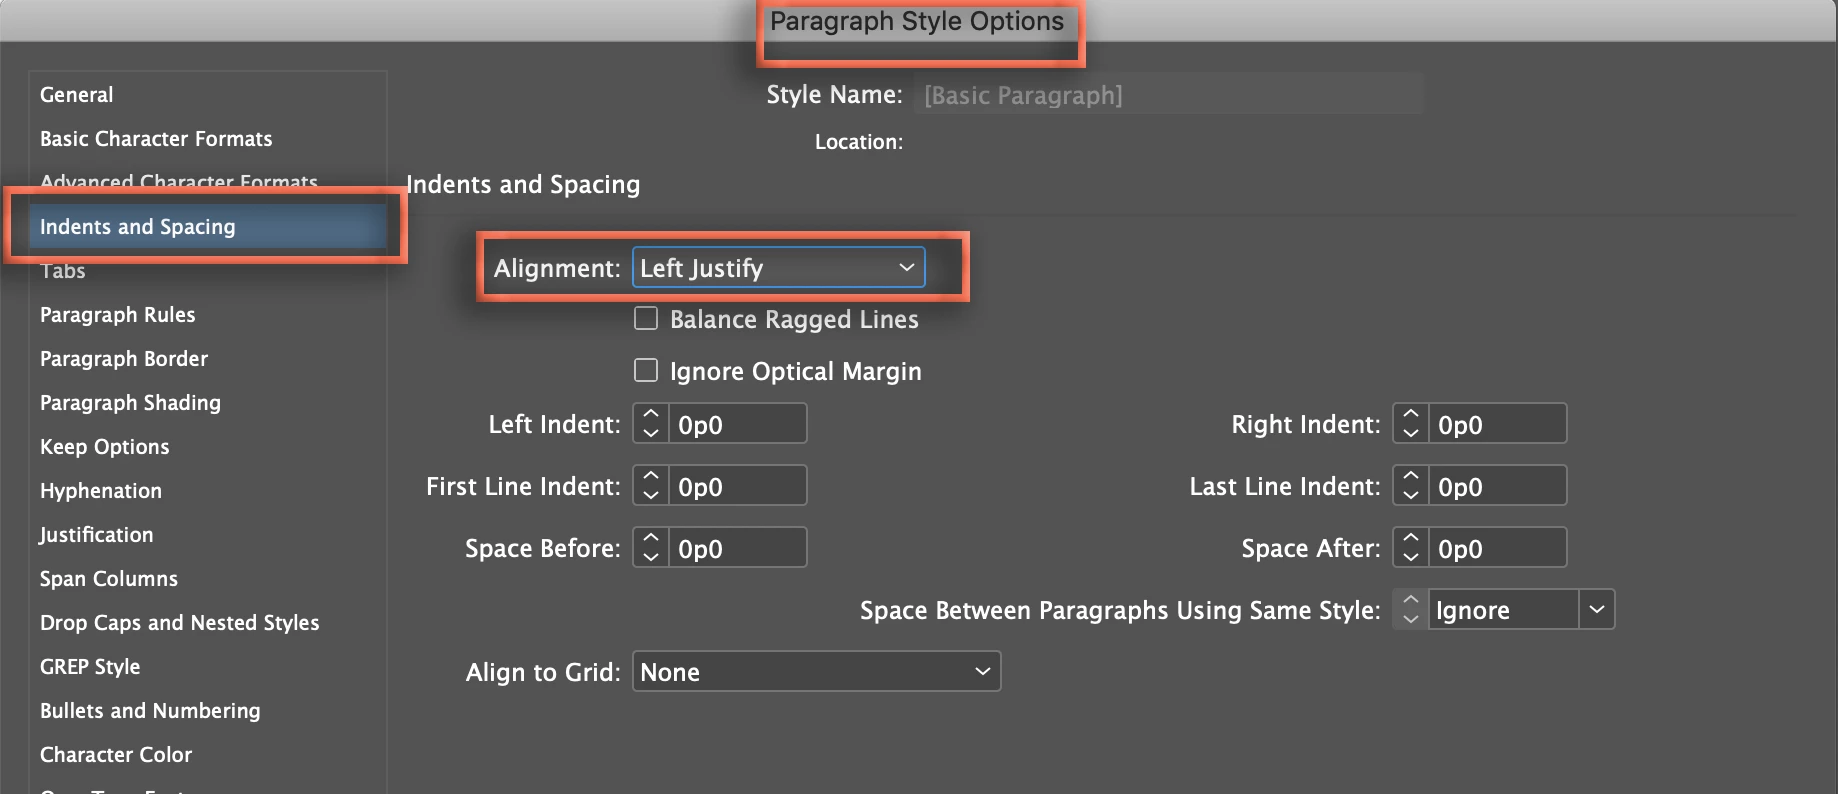Screen dimensions: 1838x794
Task: Click the Last Line Indent stepper
Action: [1411, 486]
